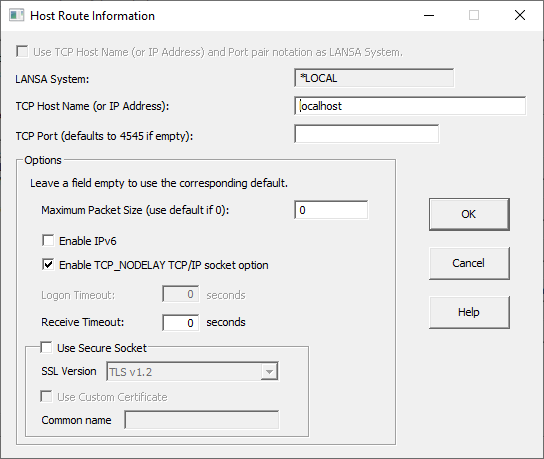Uncheck Enable TCP_NODELAY socket option
The height and width of the screenshot is (459, 544).
[48, 264]
